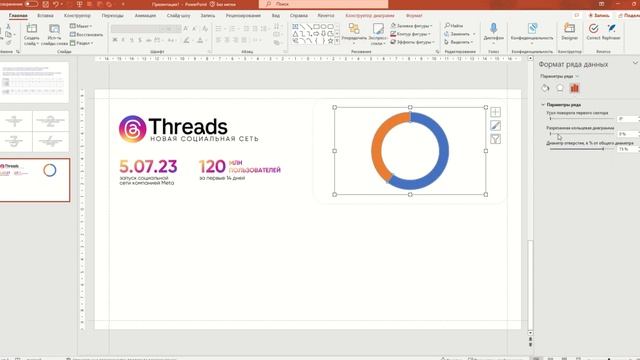Toggle underline Ч formatting
640x360 pixels.
click(131, 40)
